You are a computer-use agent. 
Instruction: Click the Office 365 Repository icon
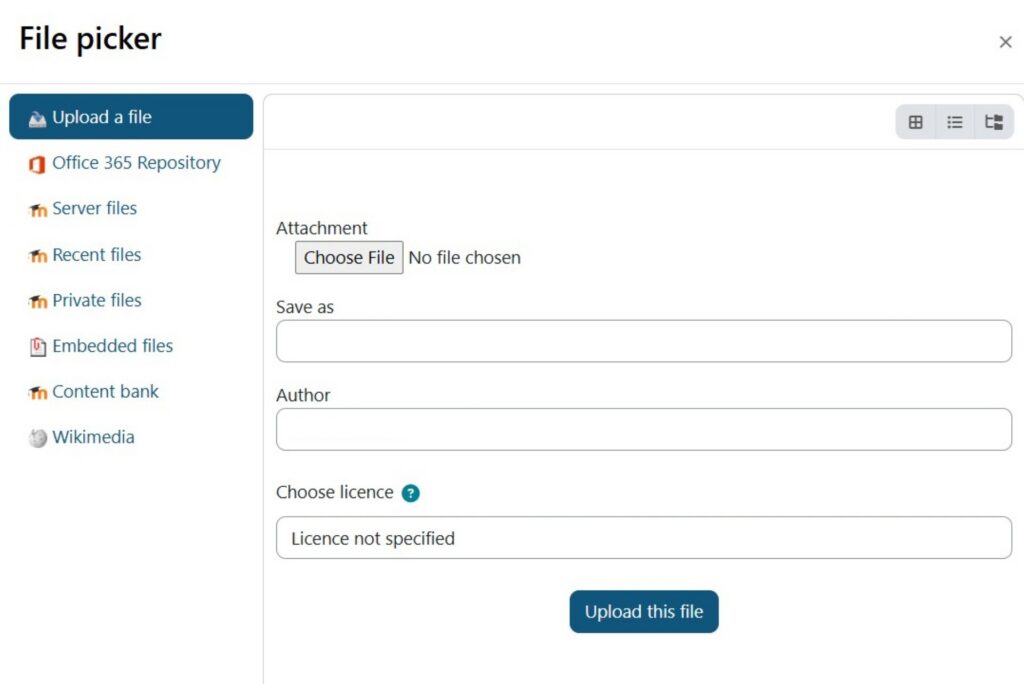[x=38, y=162]
